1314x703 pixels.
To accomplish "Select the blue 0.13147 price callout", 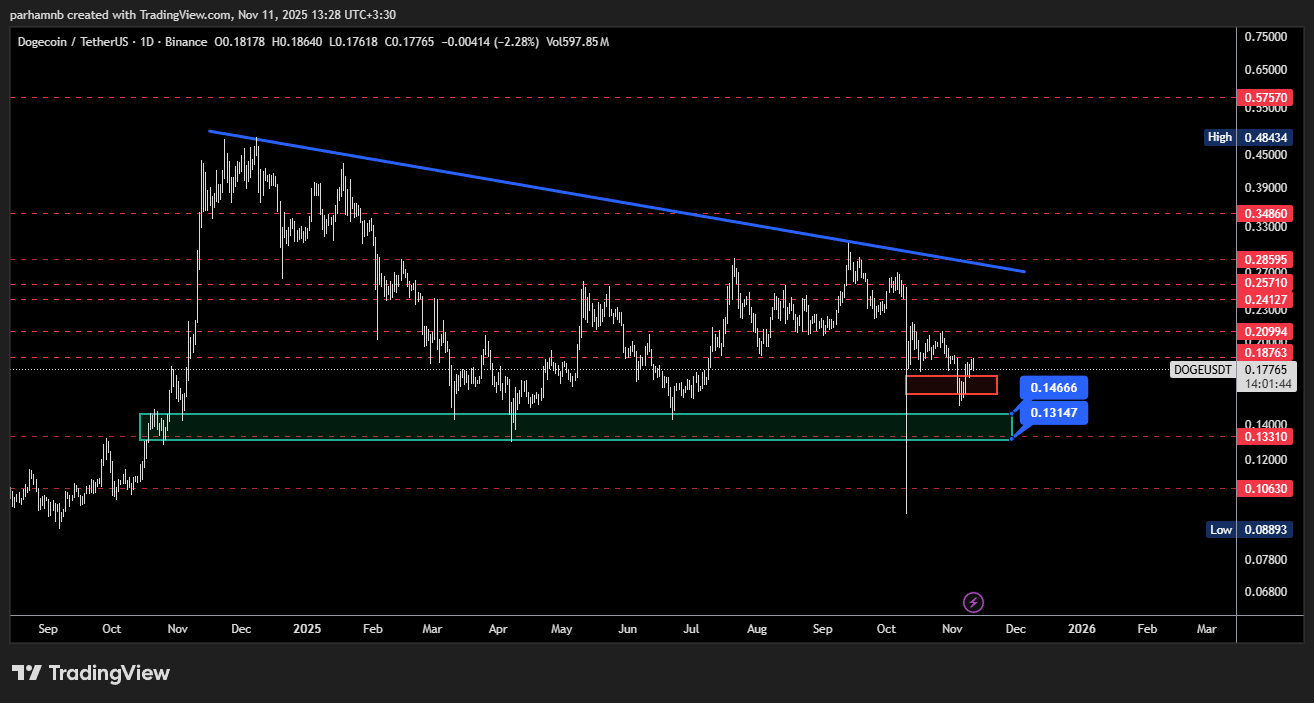I will (1052, 414).
